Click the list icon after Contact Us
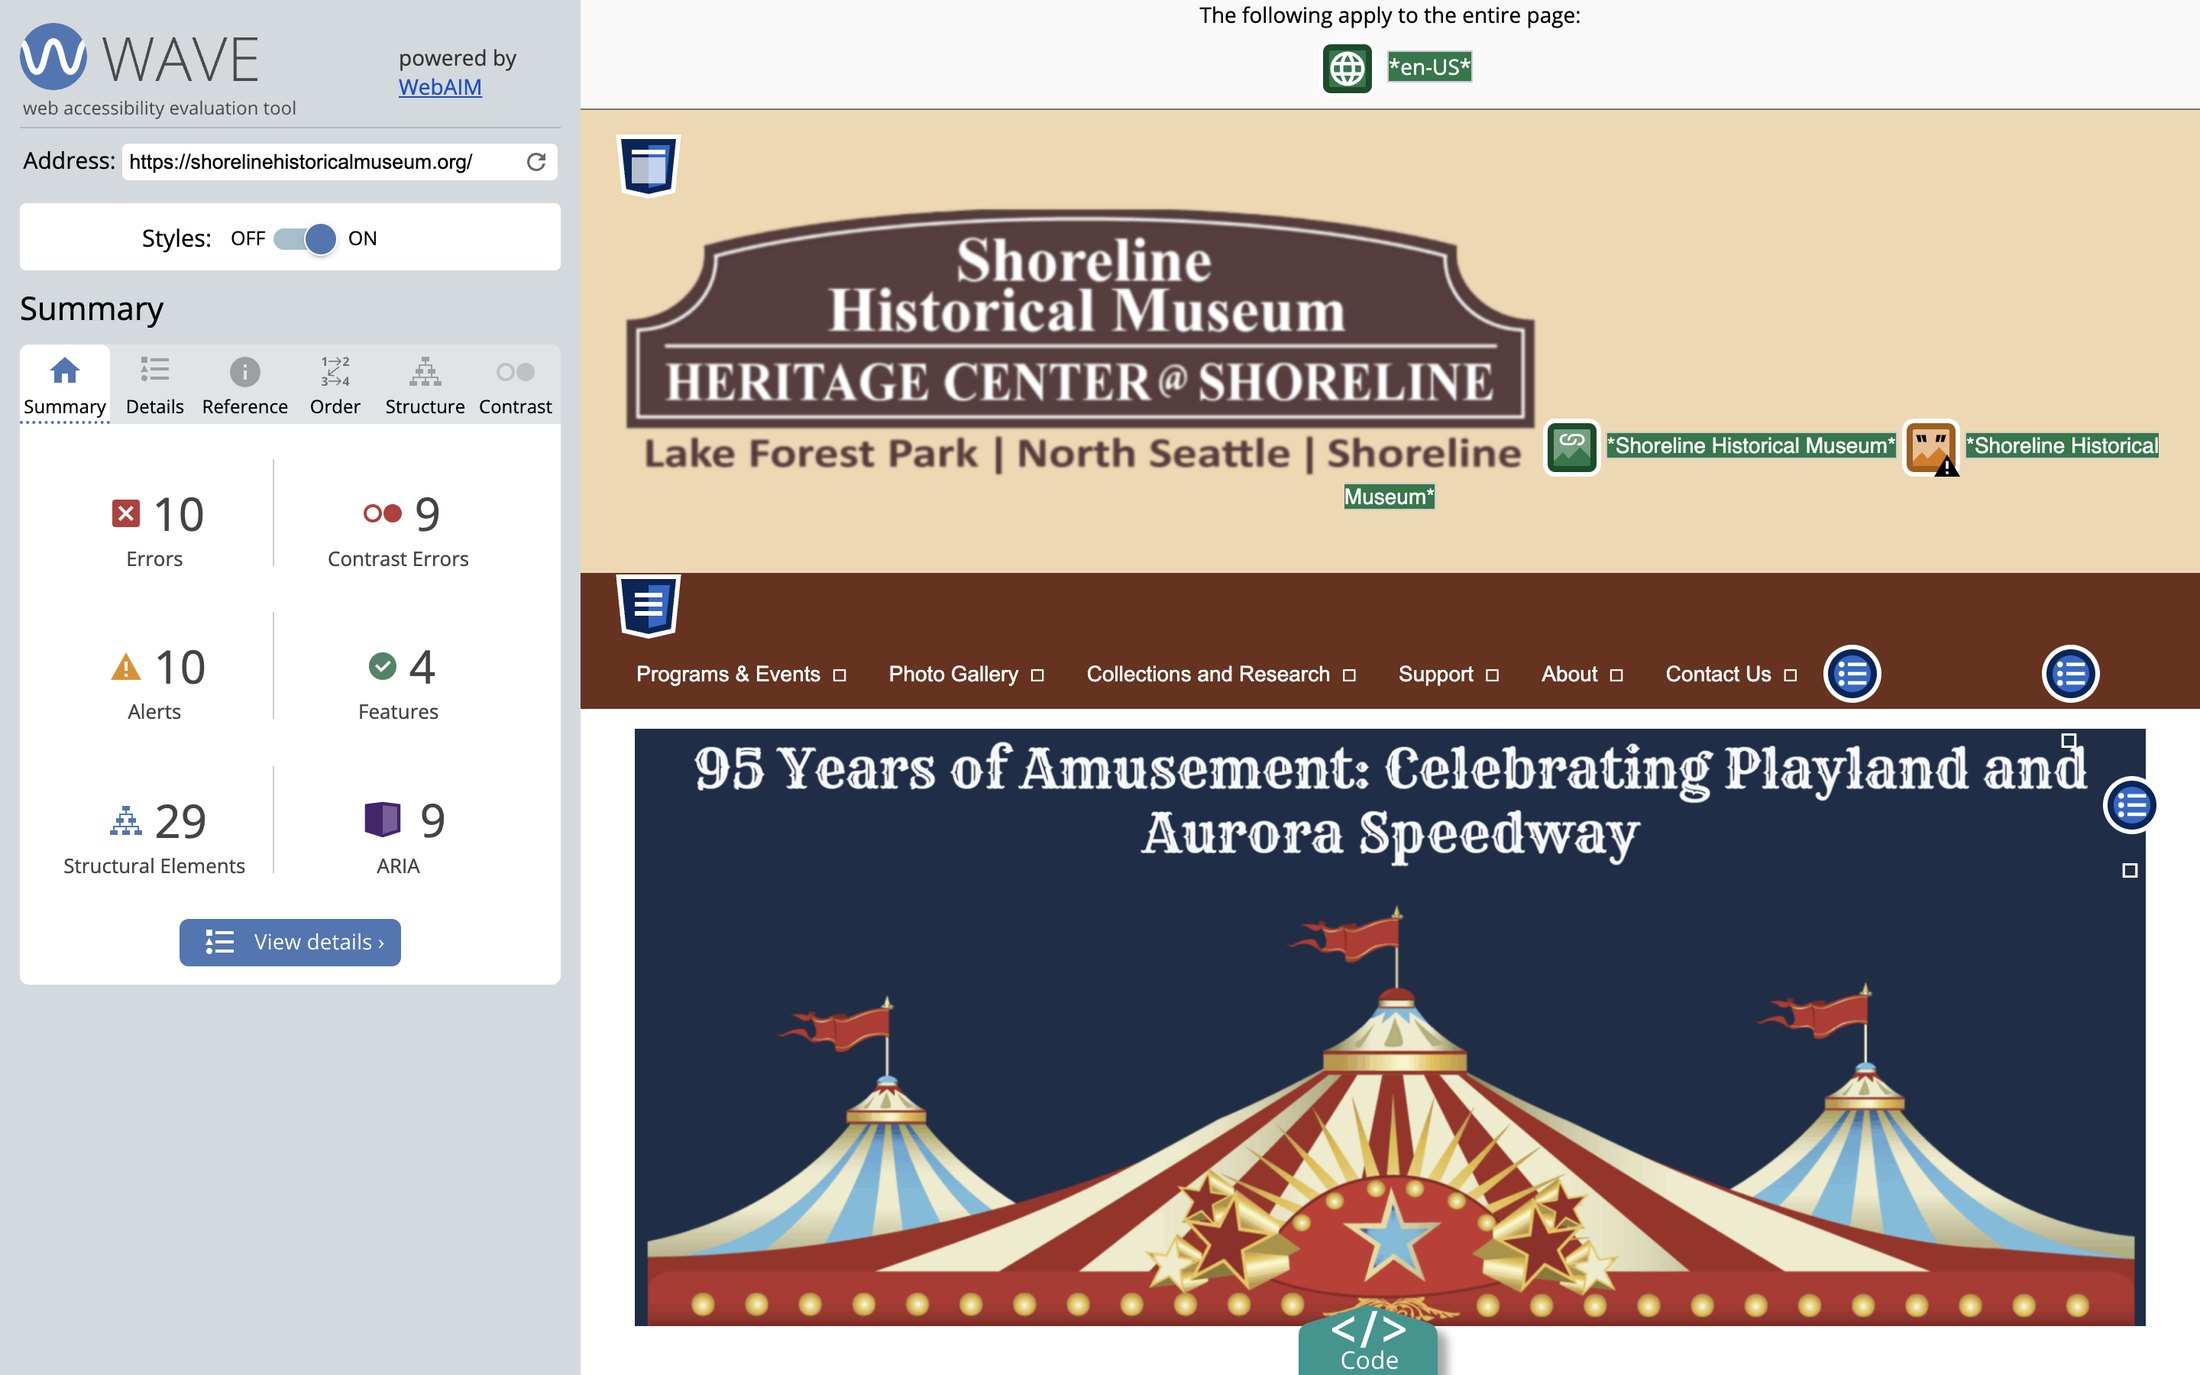Image resolution: width=2200 pixels, height=1375 pixels. point(1852,674)
